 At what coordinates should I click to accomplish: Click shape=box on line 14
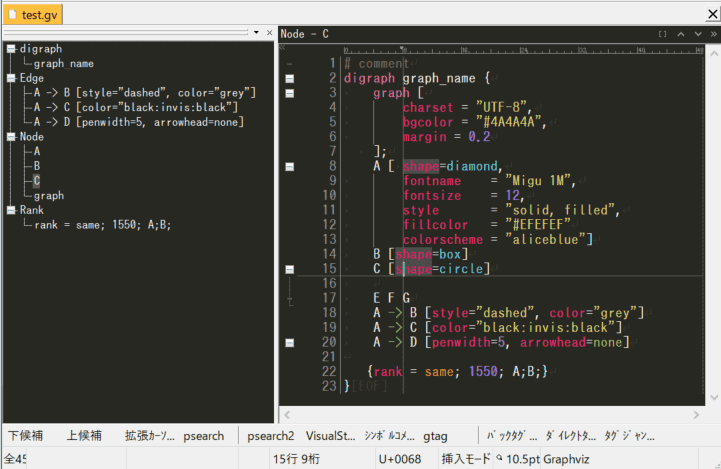428,254
